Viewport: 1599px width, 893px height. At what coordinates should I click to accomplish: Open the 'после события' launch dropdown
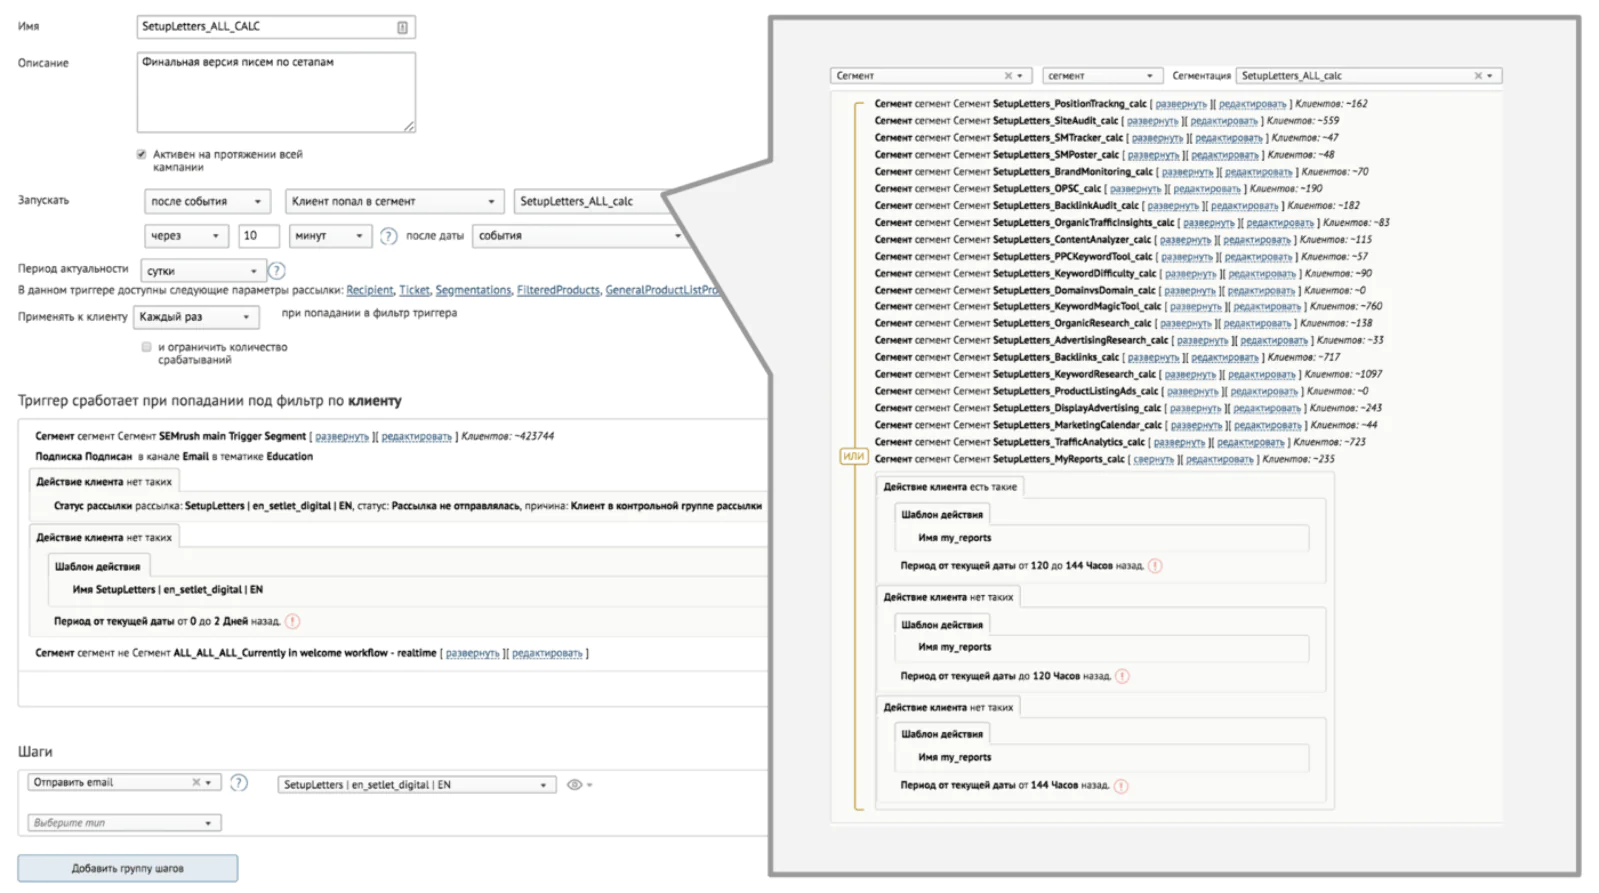207,202
